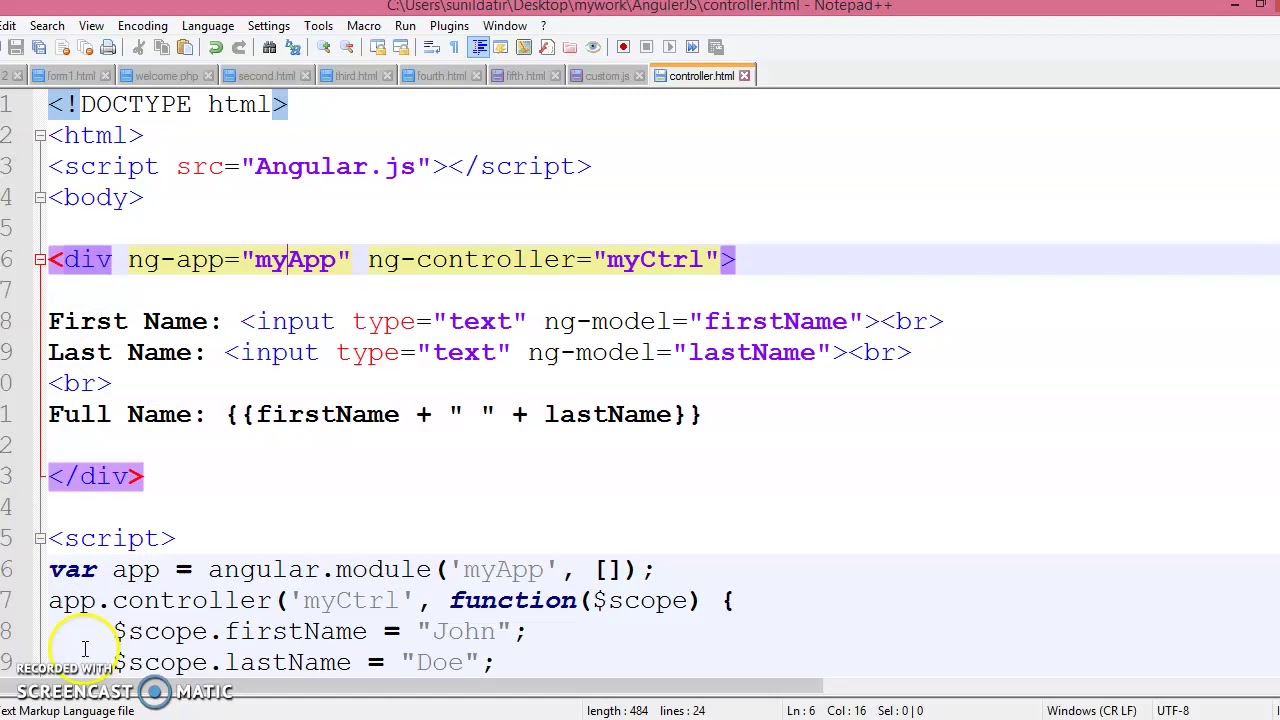Viewport: 1280px width, 720px height.
Task: Switch to the second.html tab
Action: [x=266, y=76]
